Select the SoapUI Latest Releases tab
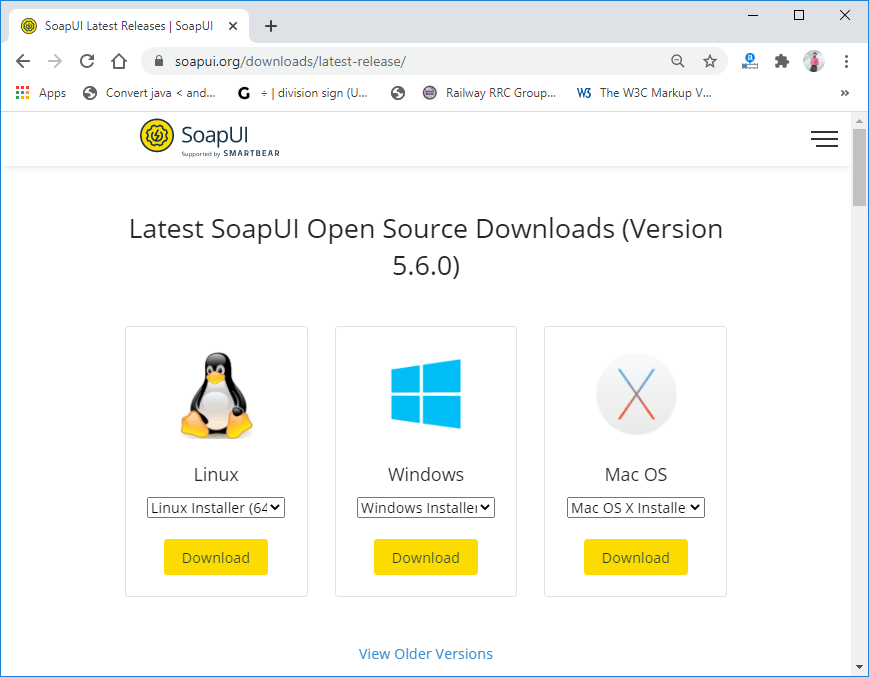 click(x=129, y=26)
